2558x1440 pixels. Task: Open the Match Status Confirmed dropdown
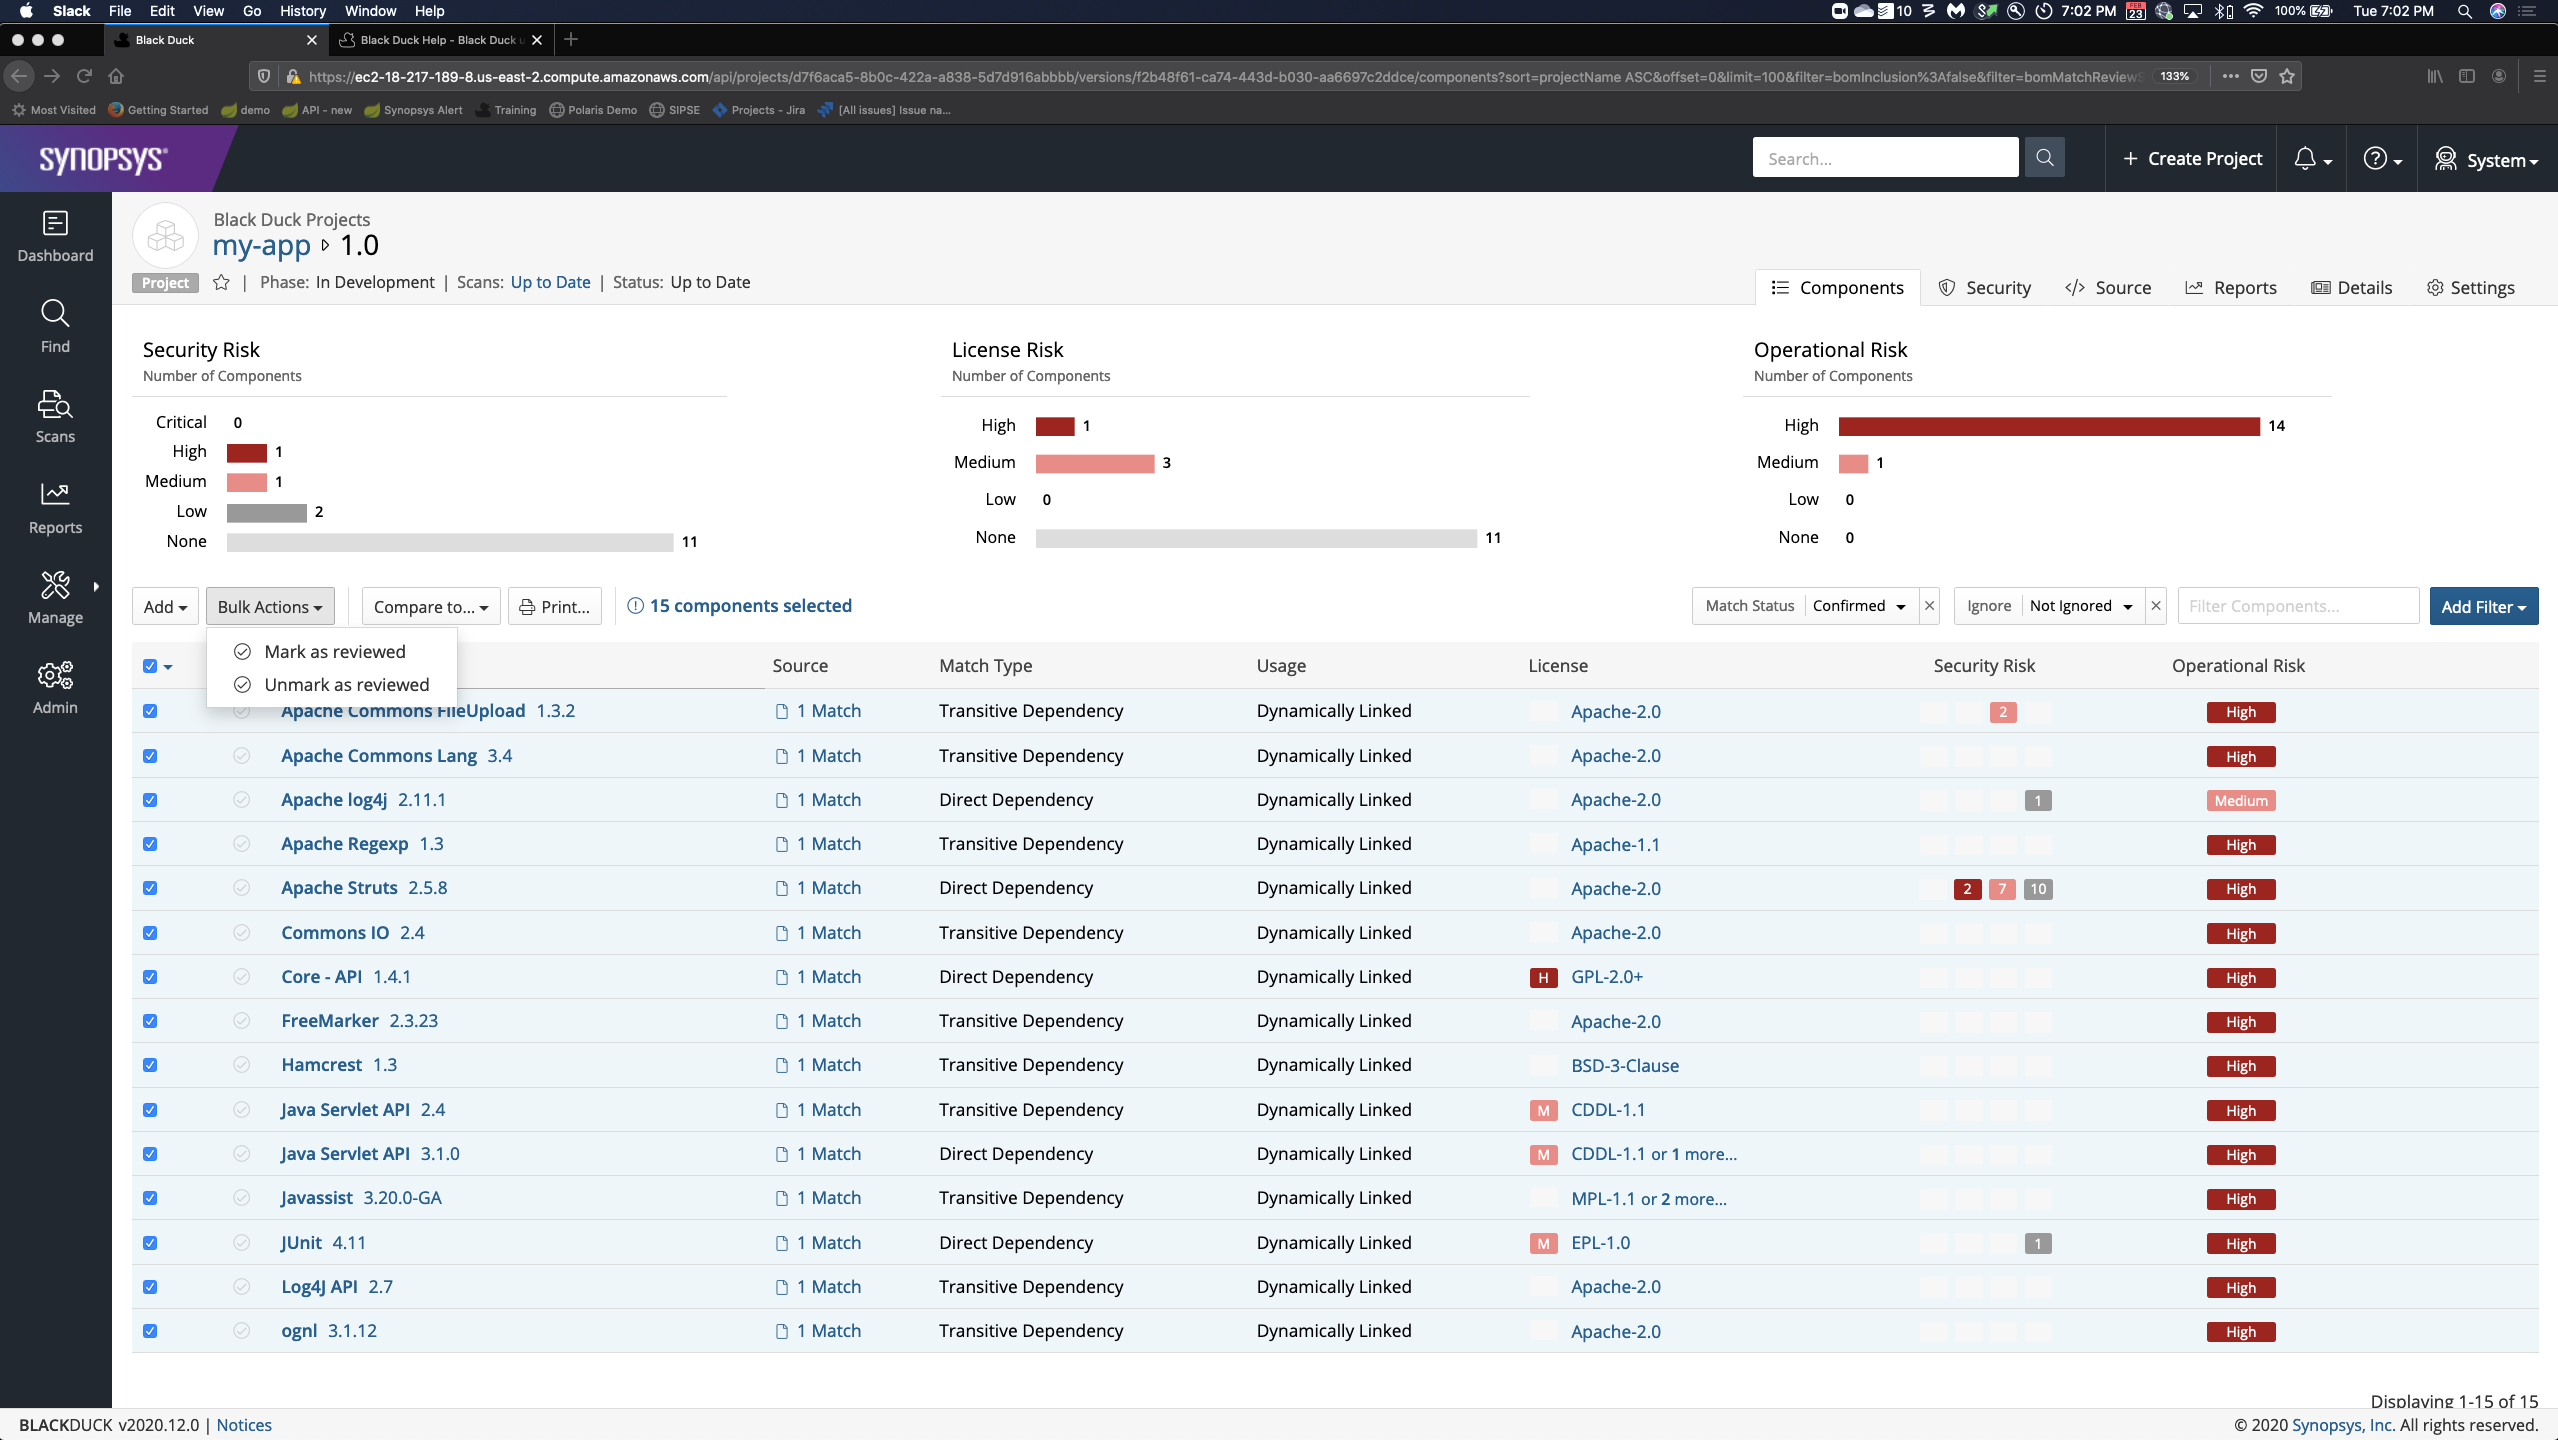1858,606
